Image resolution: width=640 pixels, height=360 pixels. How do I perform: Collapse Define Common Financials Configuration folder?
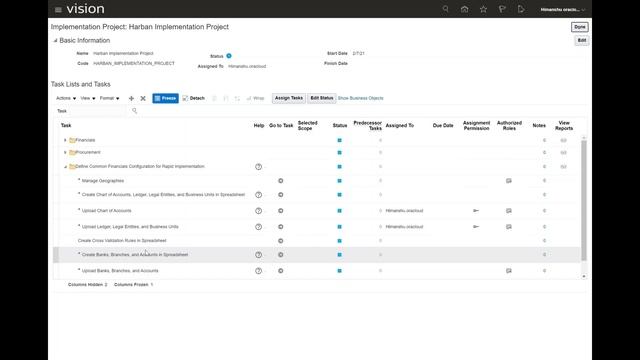pyautogui.click(x=65, y=167)
